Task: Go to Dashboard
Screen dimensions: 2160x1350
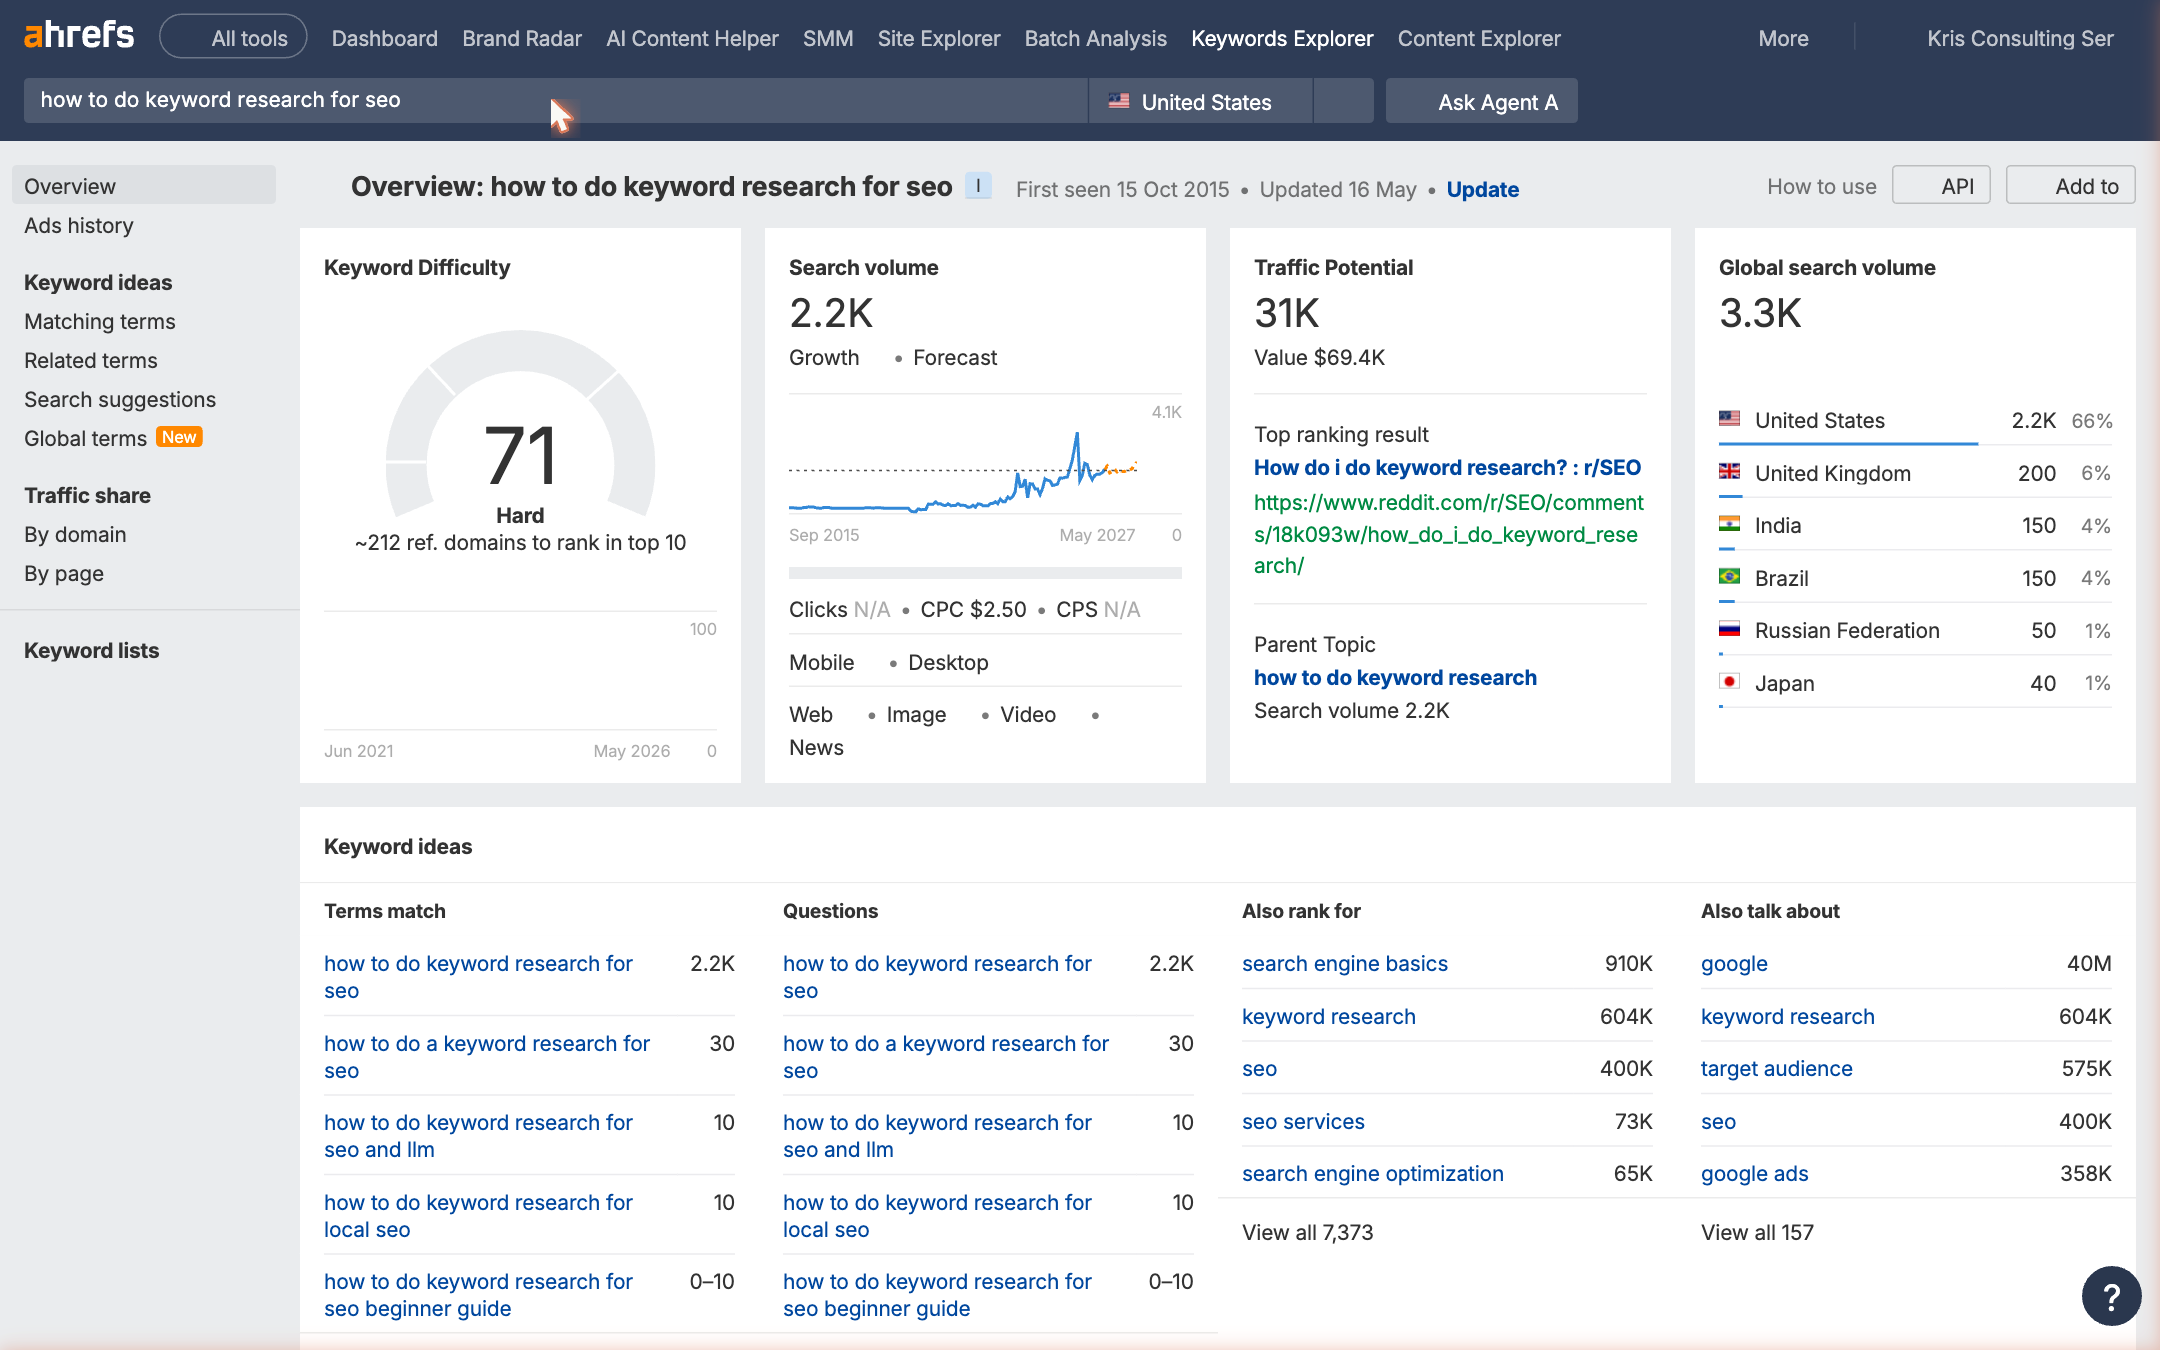Action: point(385,38)
